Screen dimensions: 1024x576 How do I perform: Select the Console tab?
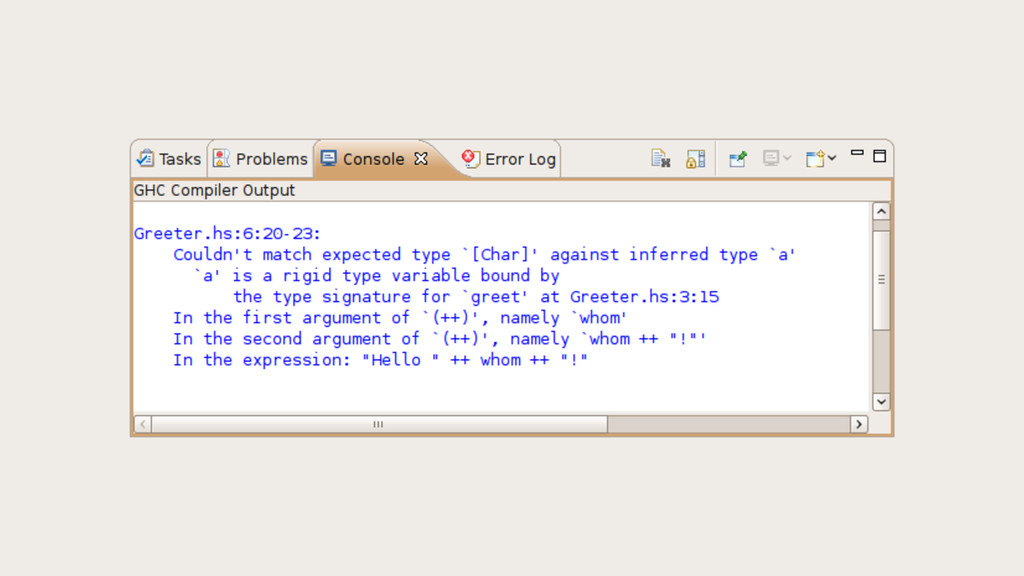(374, 159)
